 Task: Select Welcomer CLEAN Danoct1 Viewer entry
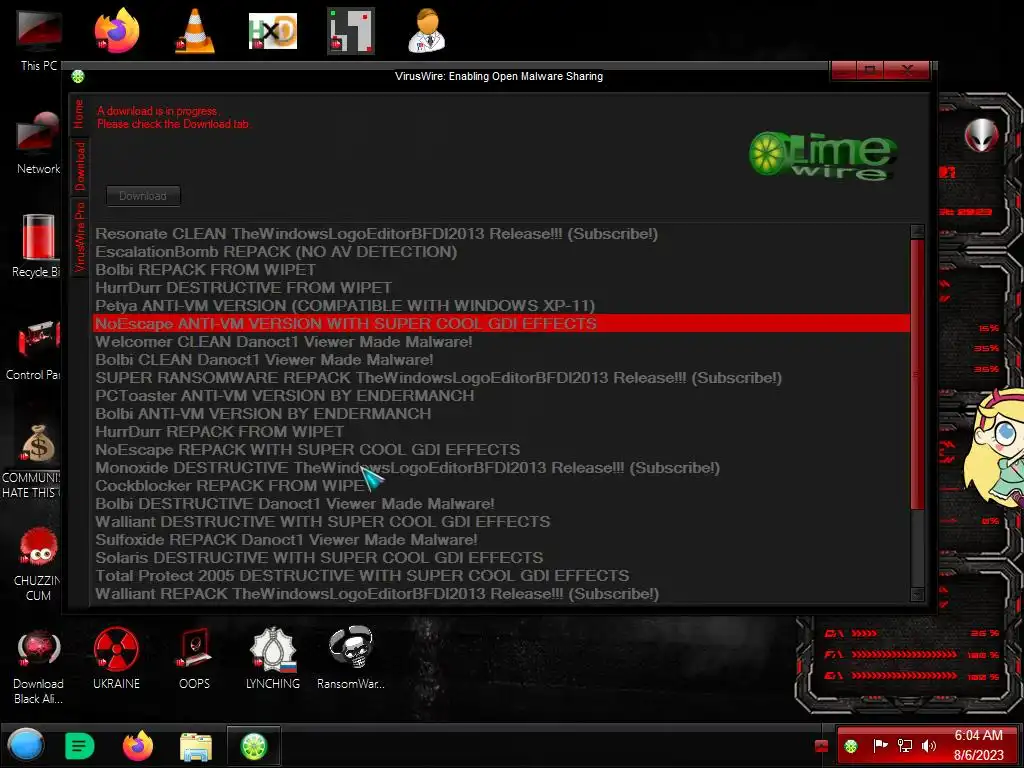[x=502, y=342]
